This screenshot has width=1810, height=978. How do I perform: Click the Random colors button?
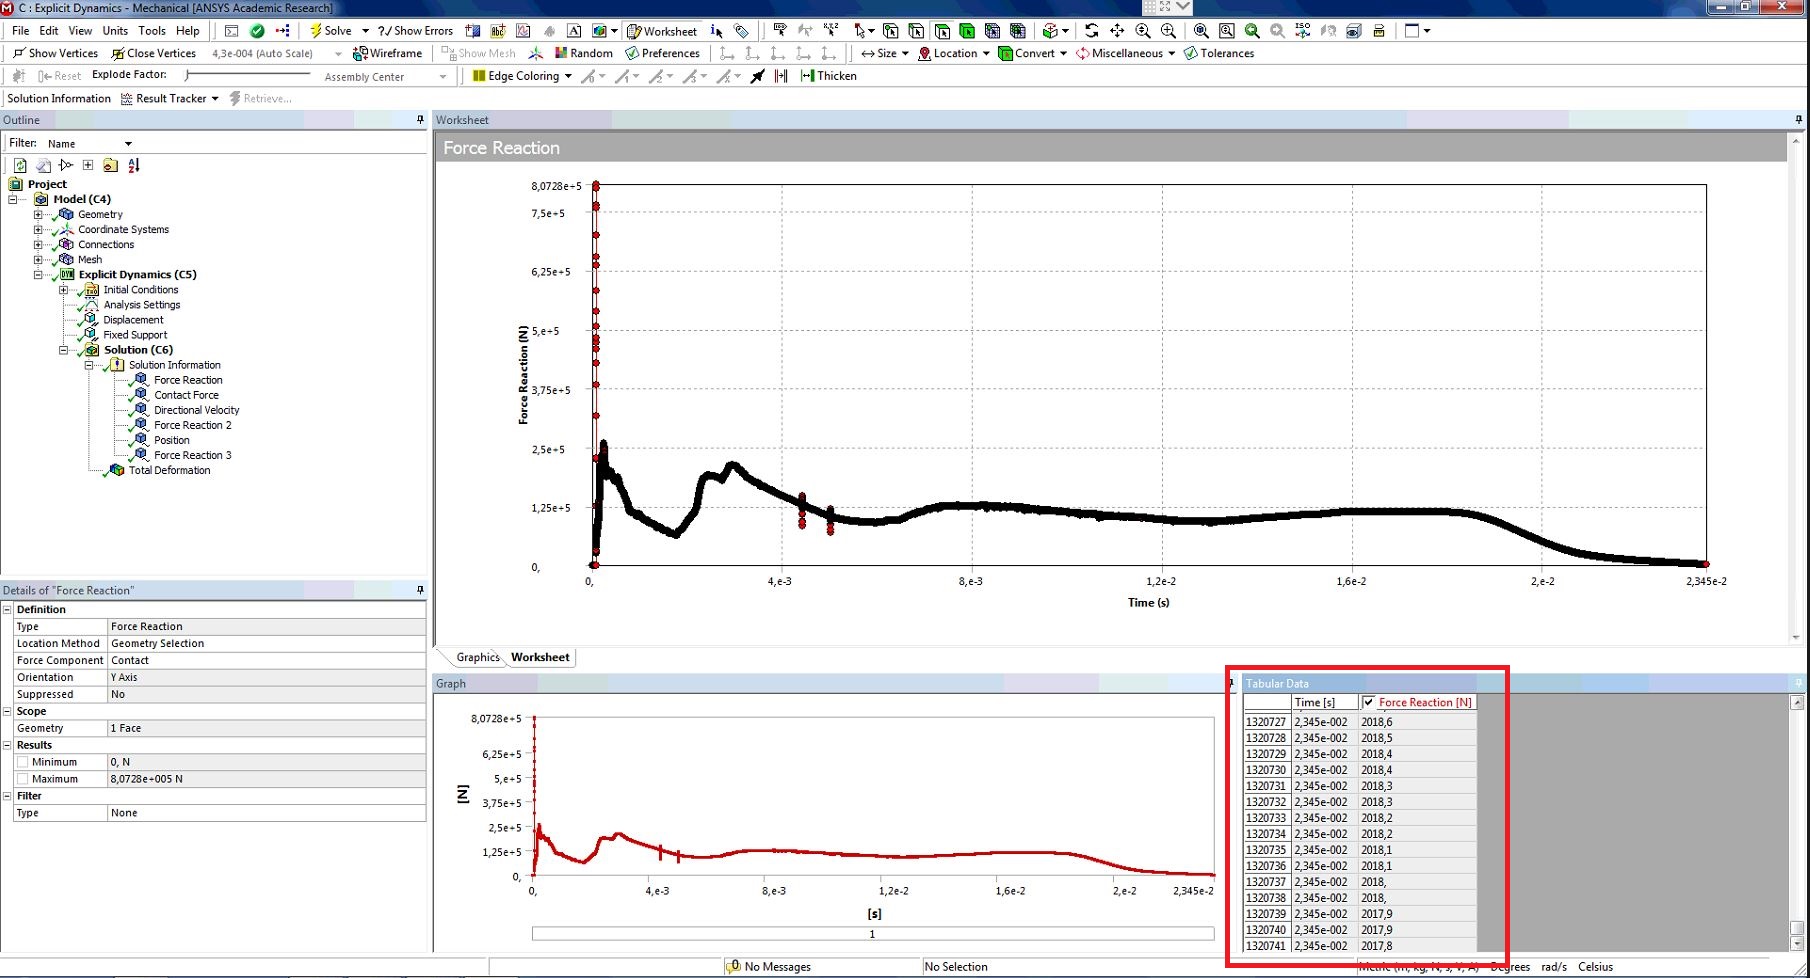[x=584, y=53]
